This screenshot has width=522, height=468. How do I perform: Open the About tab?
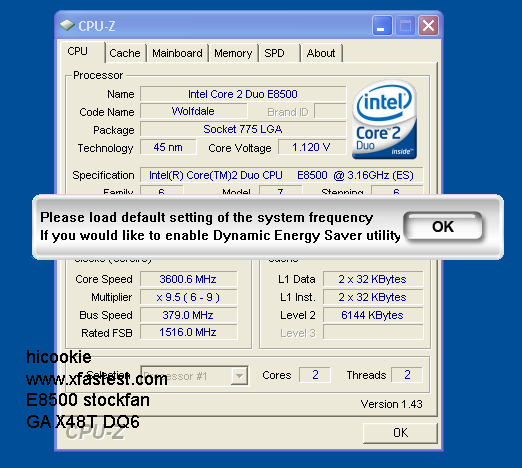point(321,53)
